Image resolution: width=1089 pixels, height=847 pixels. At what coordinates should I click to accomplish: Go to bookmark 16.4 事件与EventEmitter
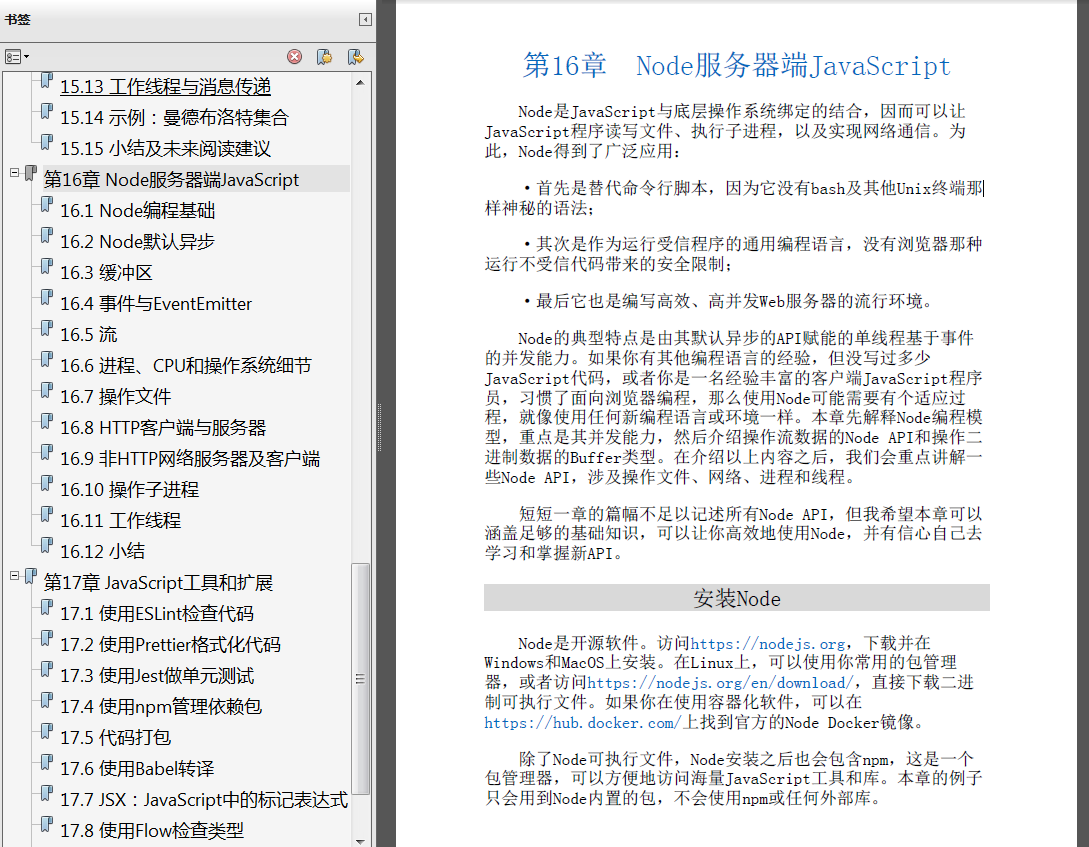pos(156,304)
